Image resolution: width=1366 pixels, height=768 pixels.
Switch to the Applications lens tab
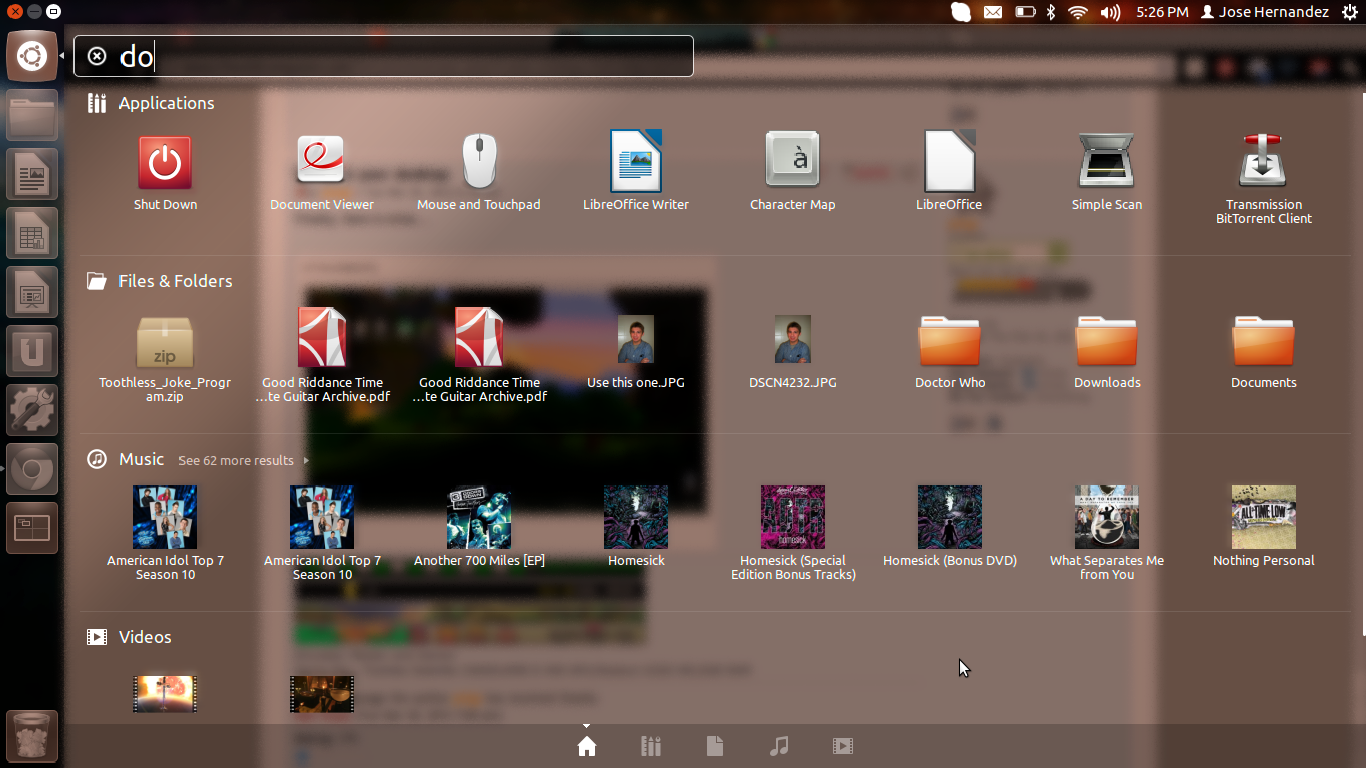pyautogui.click(x=651, y=746)
